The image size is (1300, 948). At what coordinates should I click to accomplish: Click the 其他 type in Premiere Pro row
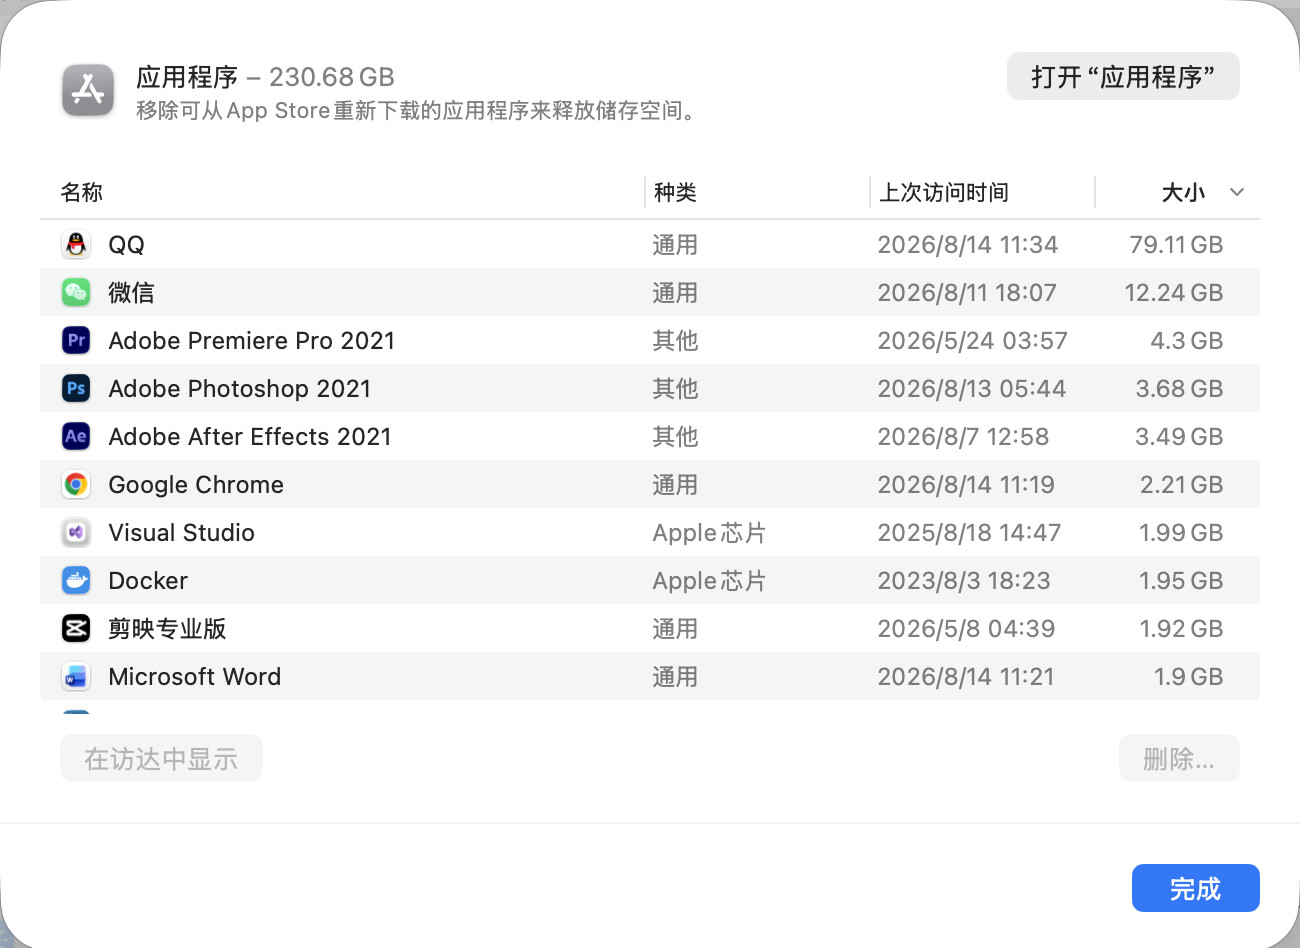point(675,340)
